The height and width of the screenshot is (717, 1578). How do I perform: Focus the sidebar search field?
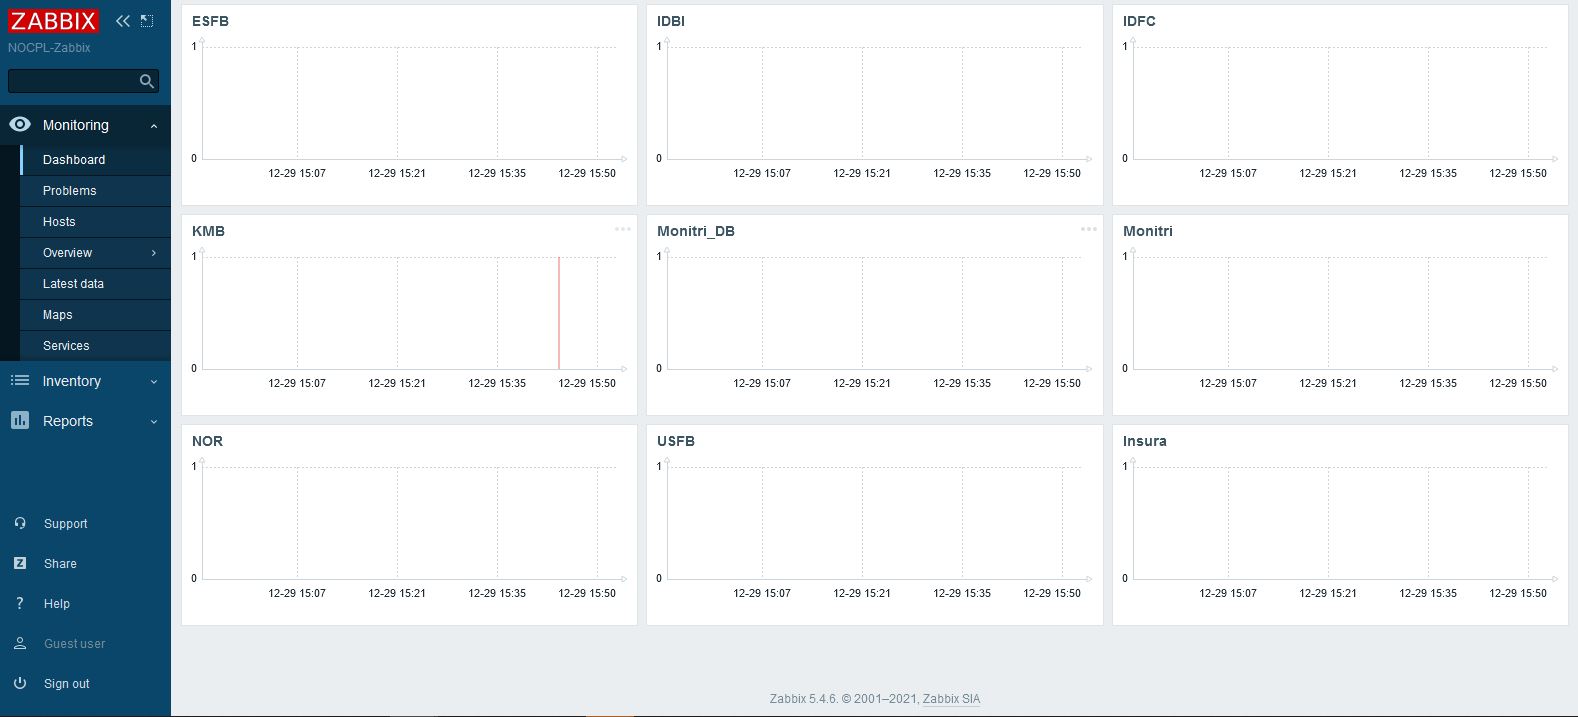click(x=83, y=81)
